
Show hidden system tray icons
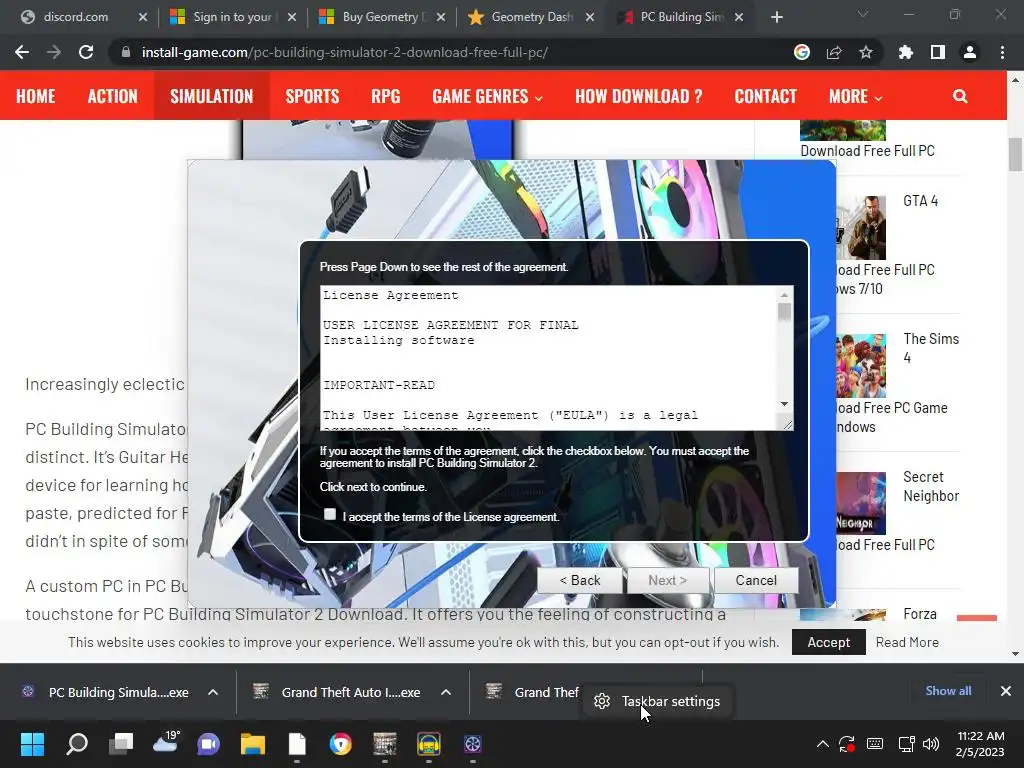click(823, 744)
